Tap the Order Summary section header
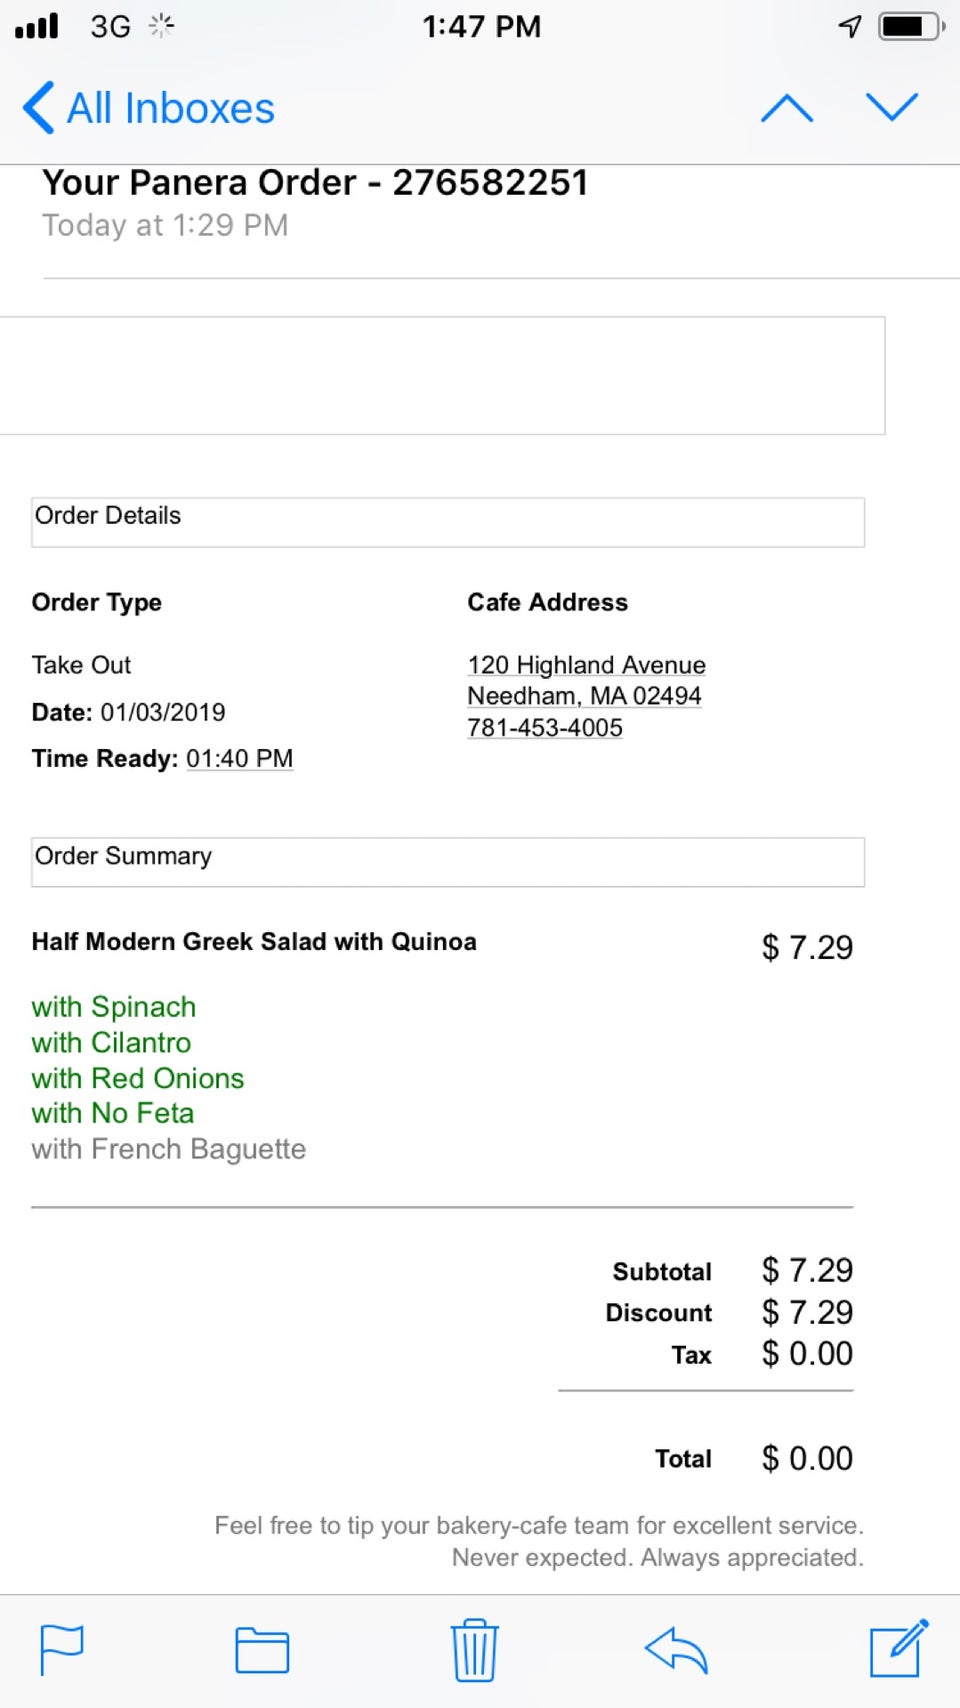This screenshot has height=1708, width=960. pyautogui.click(x=447, y=862)
